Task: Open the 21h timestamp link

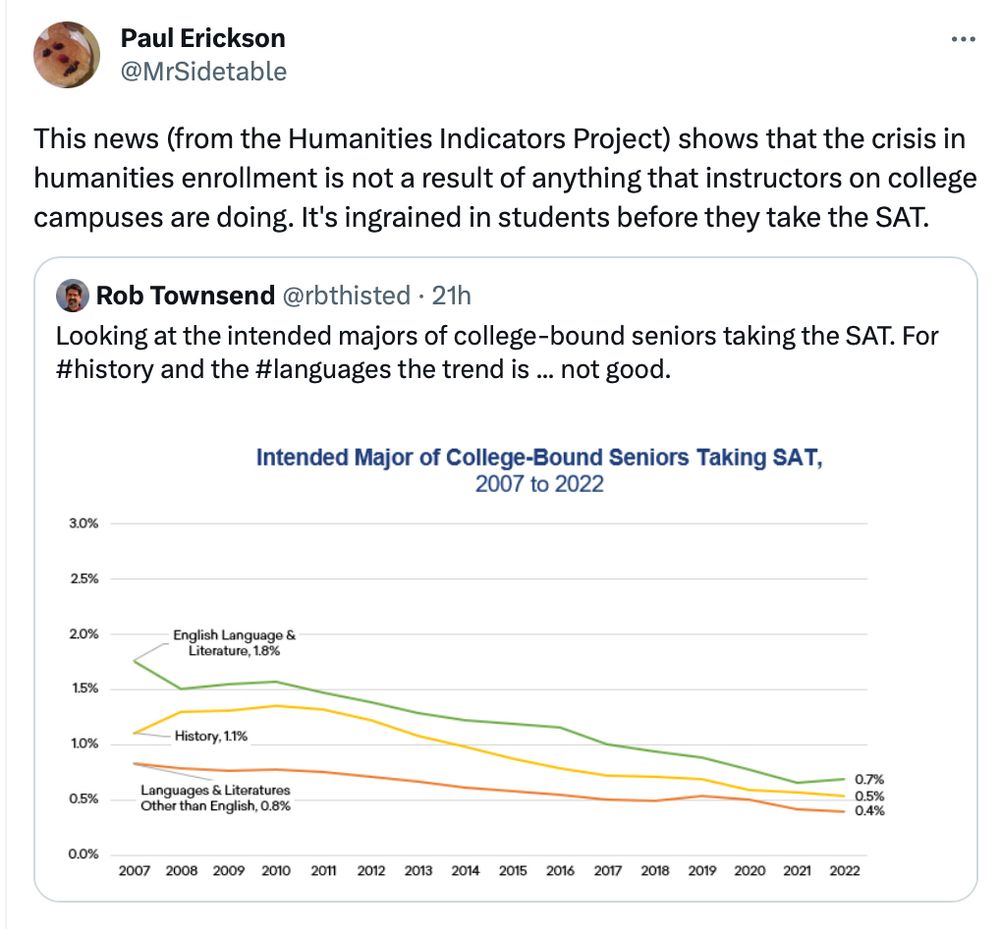Action: coord(451,295)
